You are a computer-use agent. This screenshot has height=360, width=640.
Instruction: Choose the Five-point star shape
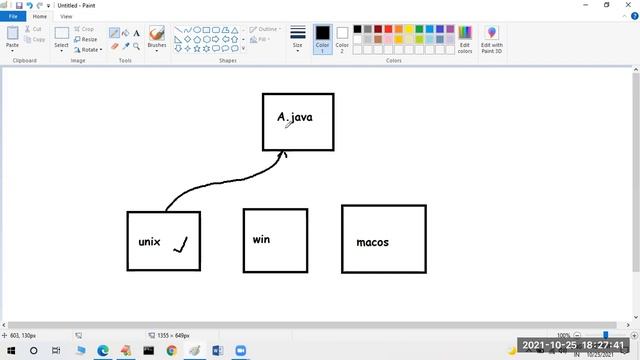[197, 49]
